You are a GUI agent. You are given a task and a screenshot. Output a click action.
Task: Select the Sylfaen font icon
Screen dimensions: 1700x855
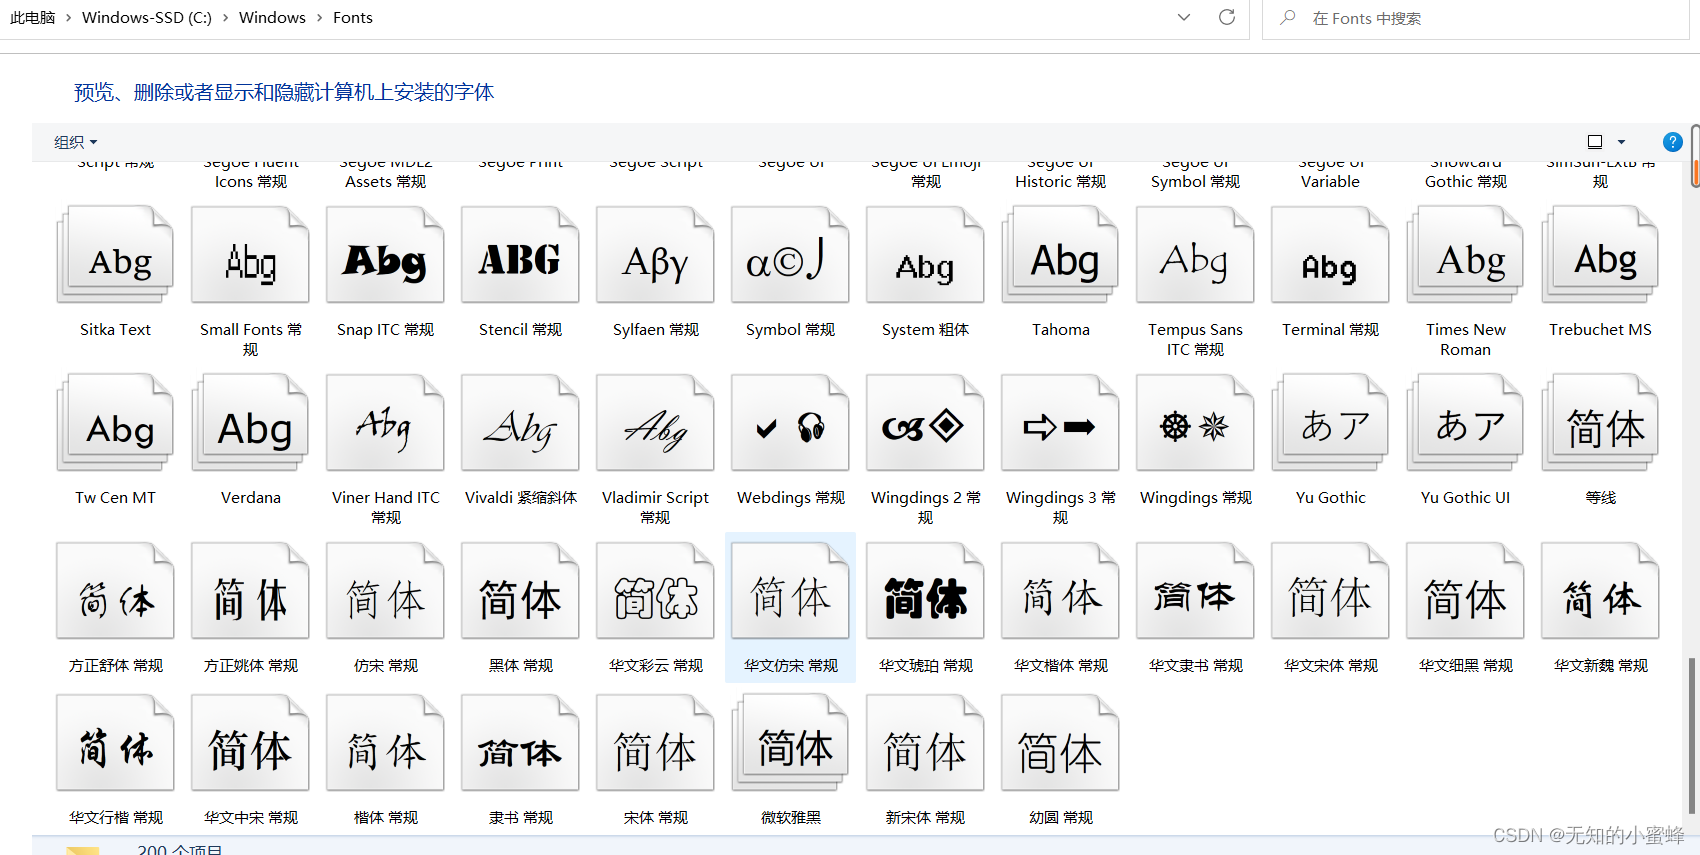[655, 255]
